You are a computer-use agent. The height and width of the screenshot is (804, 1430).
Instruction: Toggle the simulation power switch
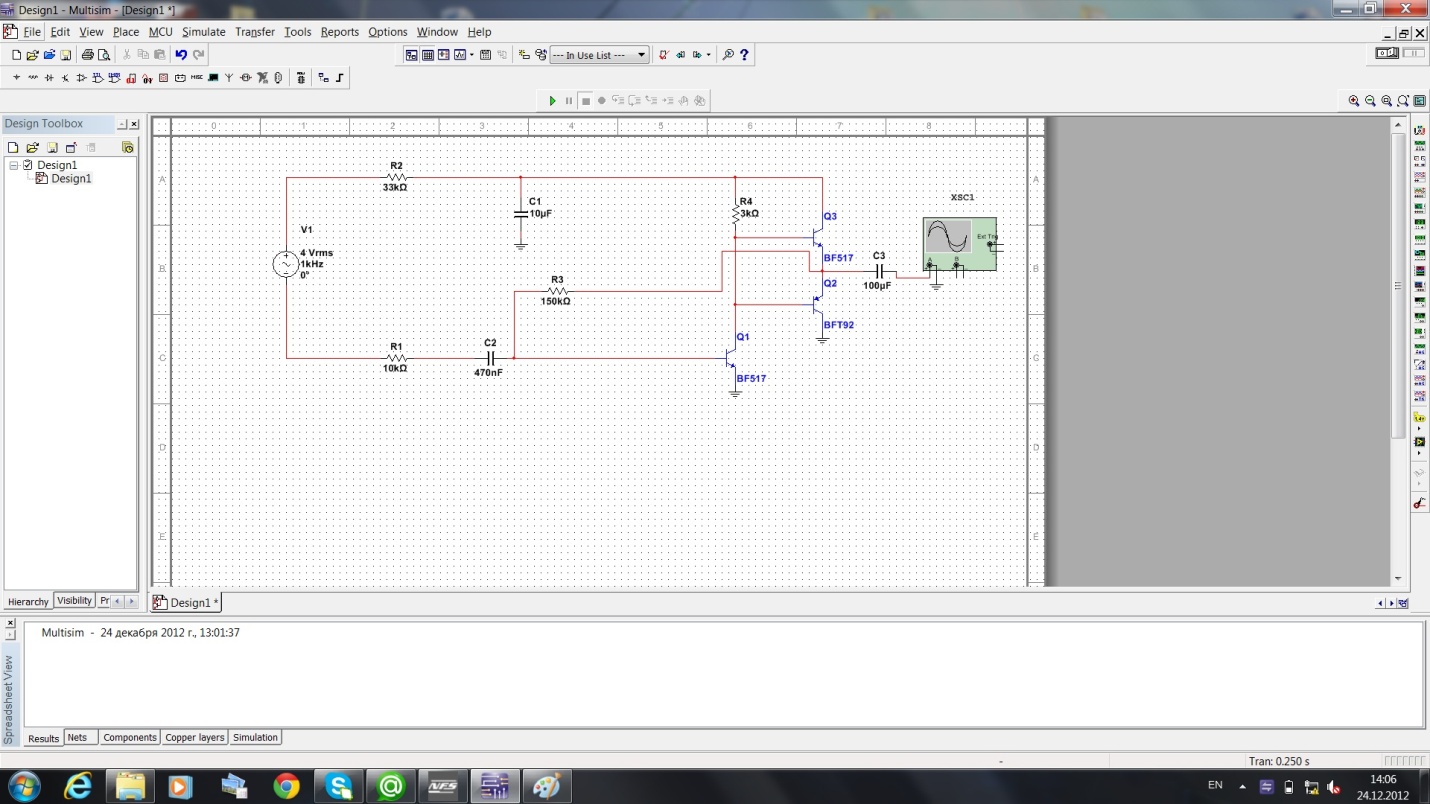(1387, 53)
